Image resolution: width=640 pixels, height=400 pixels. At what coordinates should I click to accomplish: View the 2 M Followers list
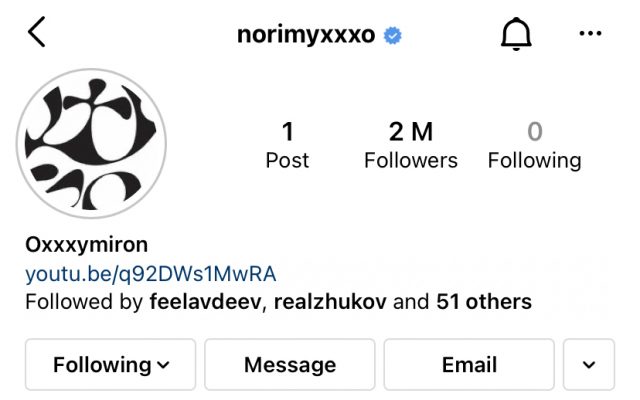coord(411,144)
